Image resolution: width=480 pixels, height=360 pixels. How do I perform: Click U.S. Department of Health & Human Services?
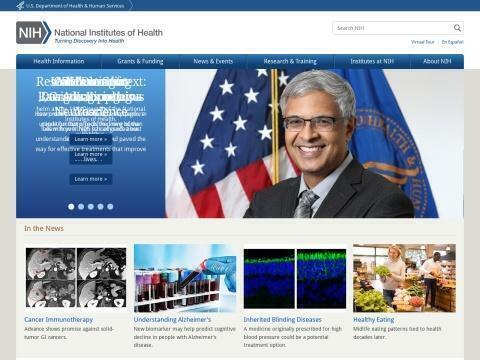pos(75,6)
